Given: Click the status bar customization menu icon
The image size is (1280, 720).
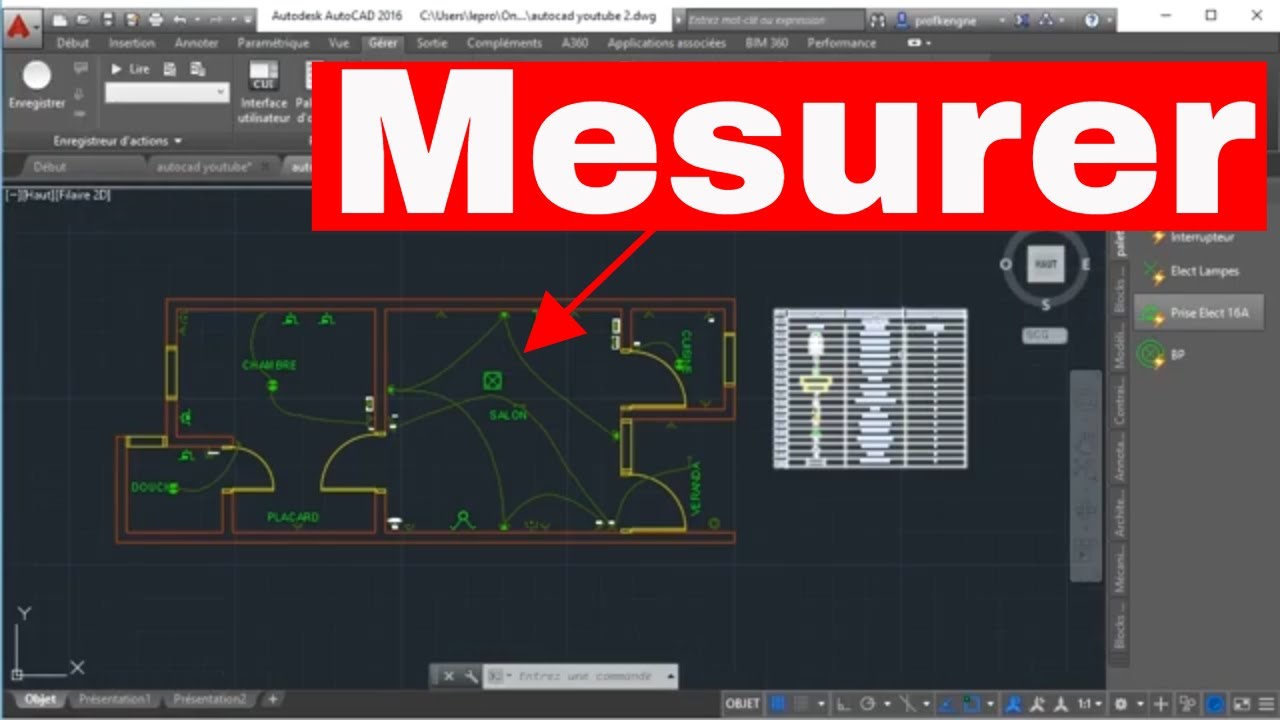Looking at the screenshot, I should [1265, 704].
